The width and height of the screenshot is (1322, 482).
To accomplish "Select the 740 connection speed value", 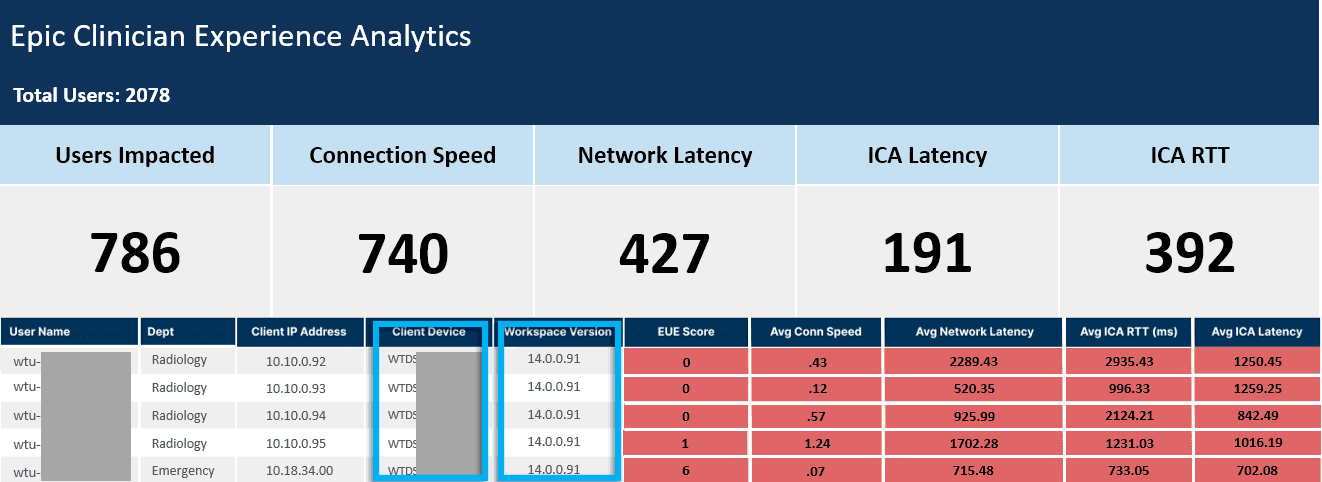I will point(403,253).
